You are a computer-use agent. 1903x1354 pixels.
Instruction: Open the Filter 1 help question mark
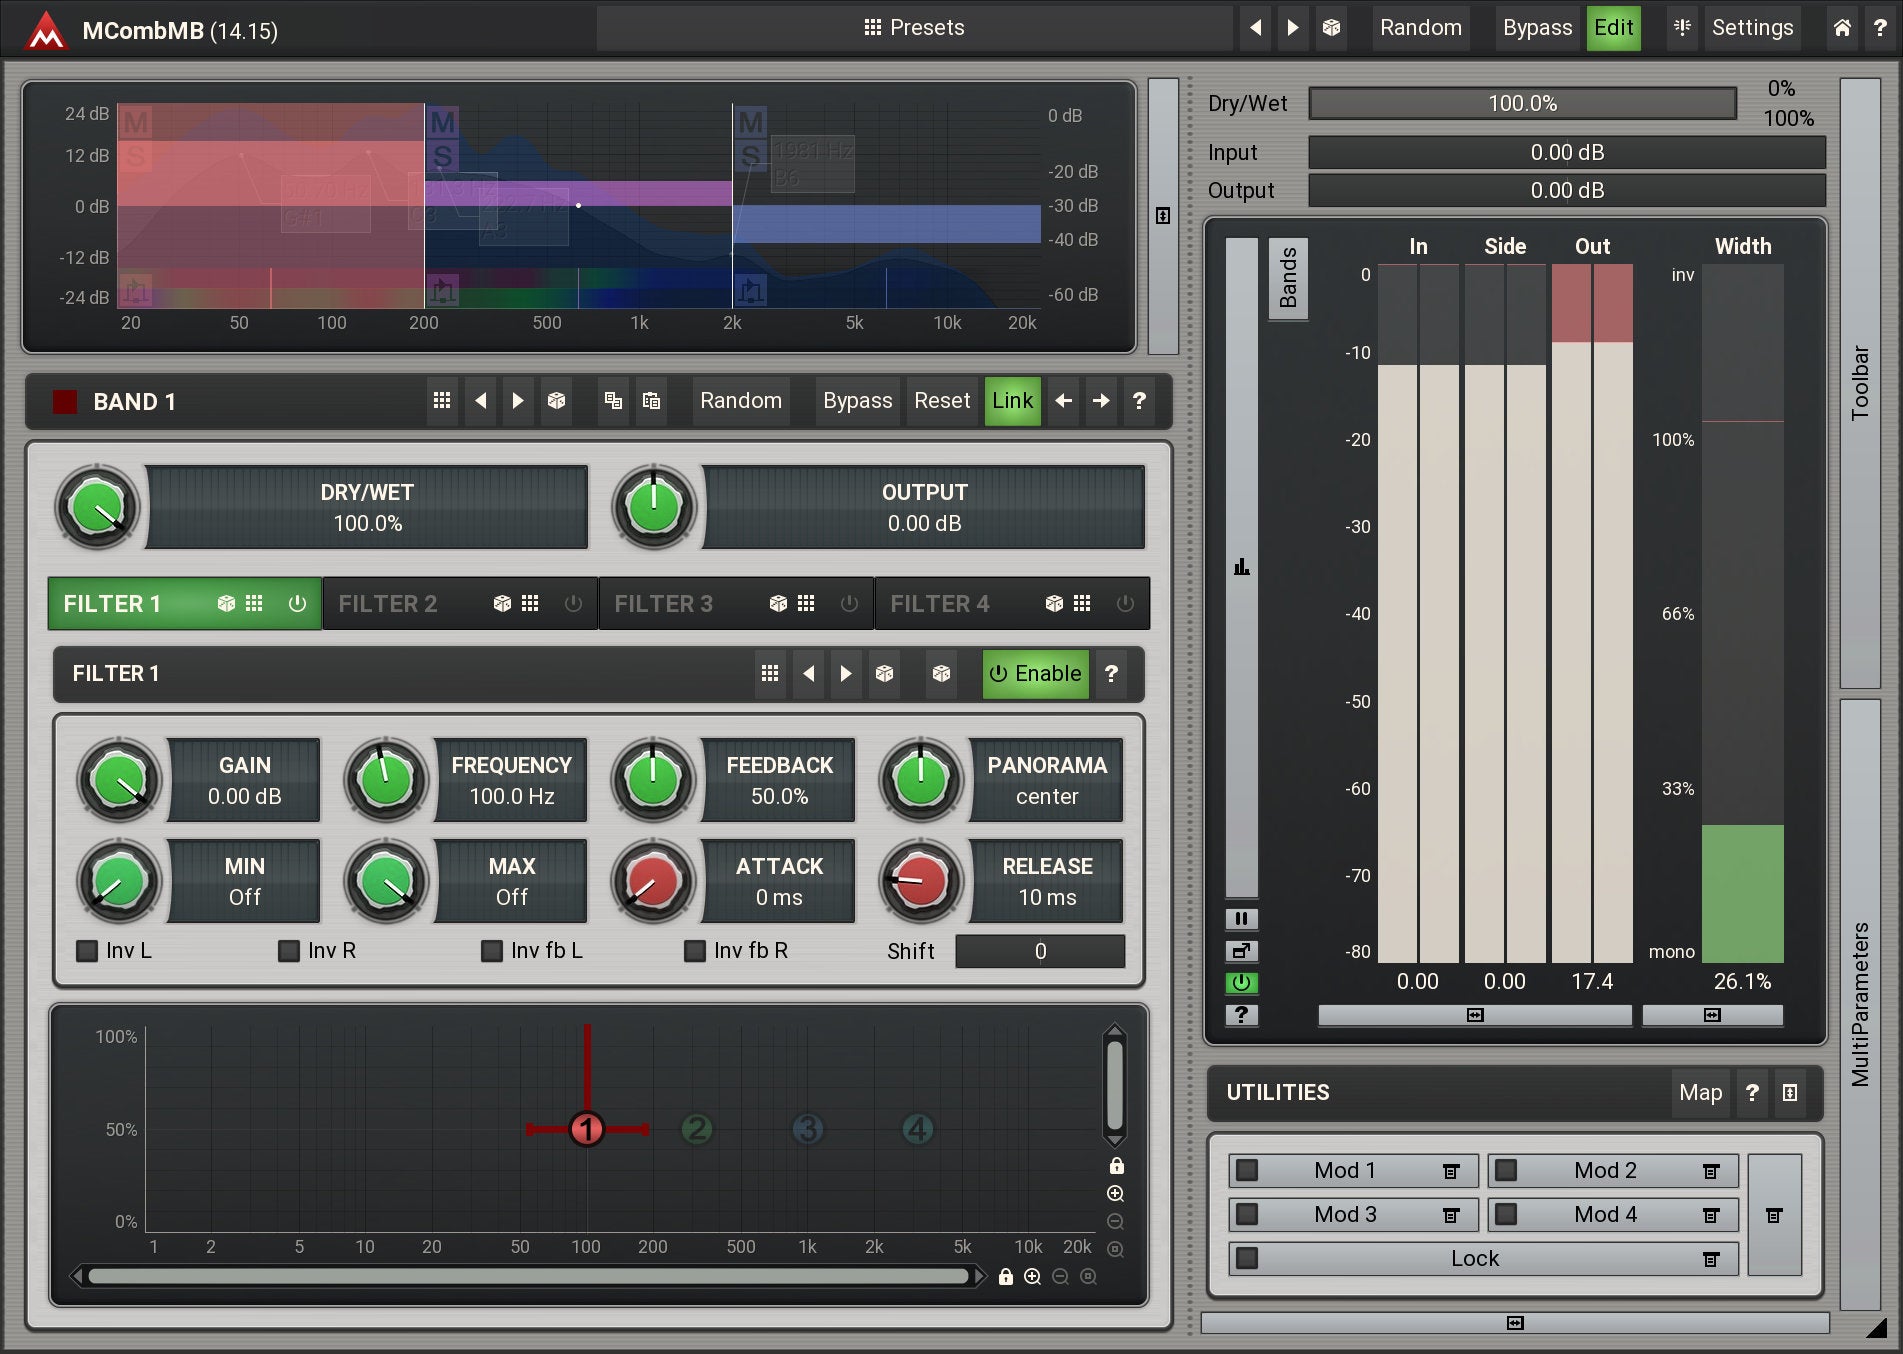1111,674
